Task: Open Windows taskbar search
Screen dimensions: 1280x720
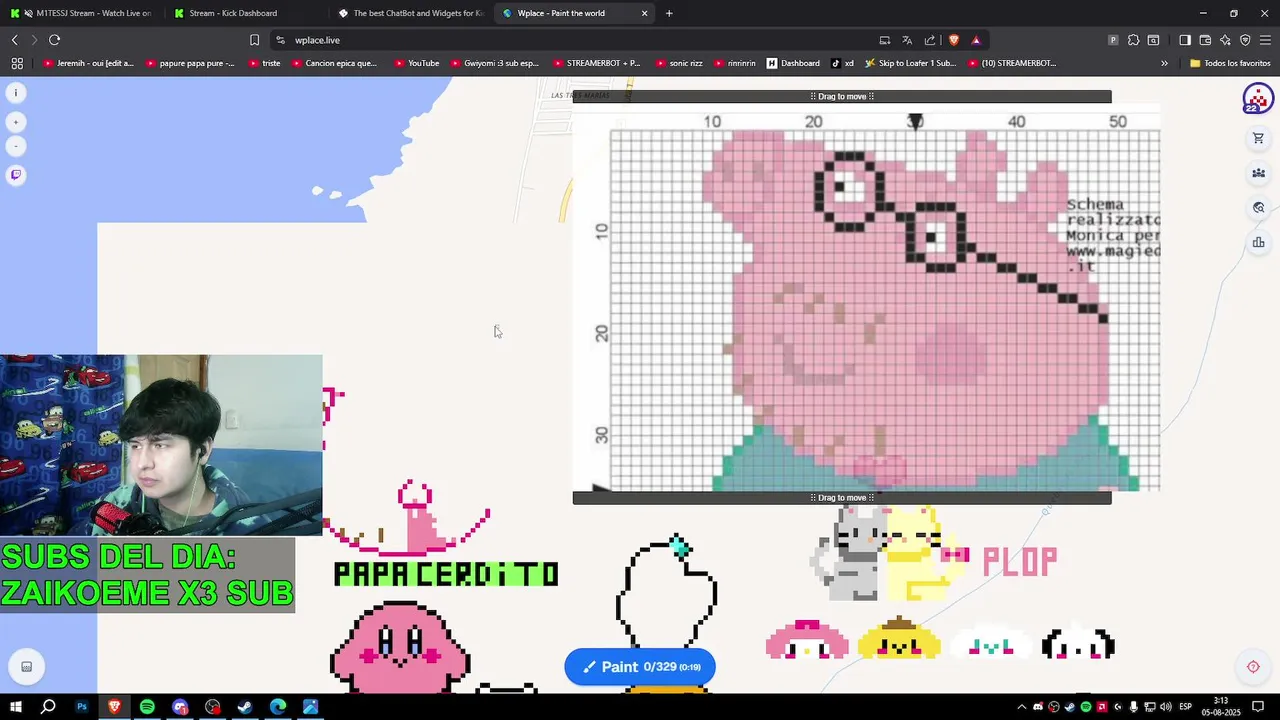Action: [x=48, y=707]
